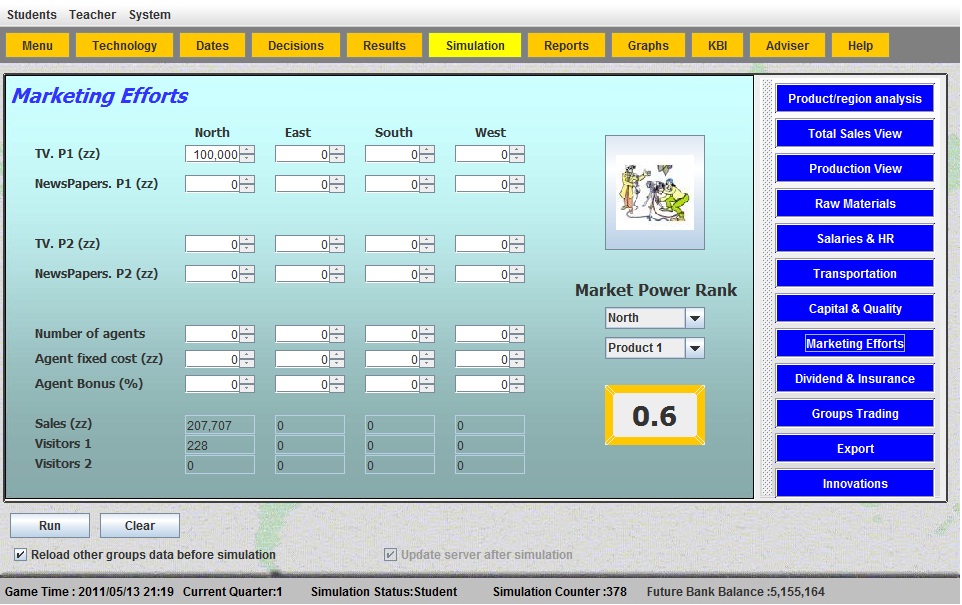
Task: Click the NewsPapers P1 East input field
Action: click(302, 184)
